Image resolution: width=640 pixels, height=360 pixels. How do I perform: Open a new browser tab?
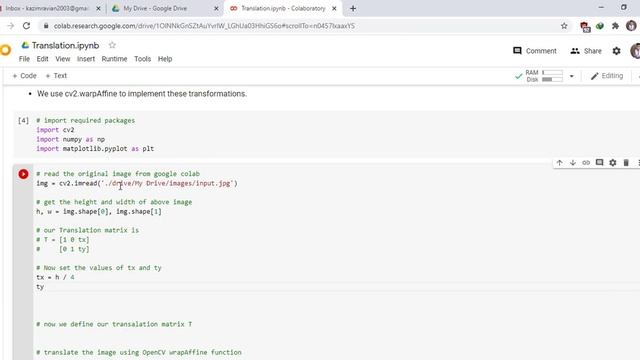coord(353,8)
